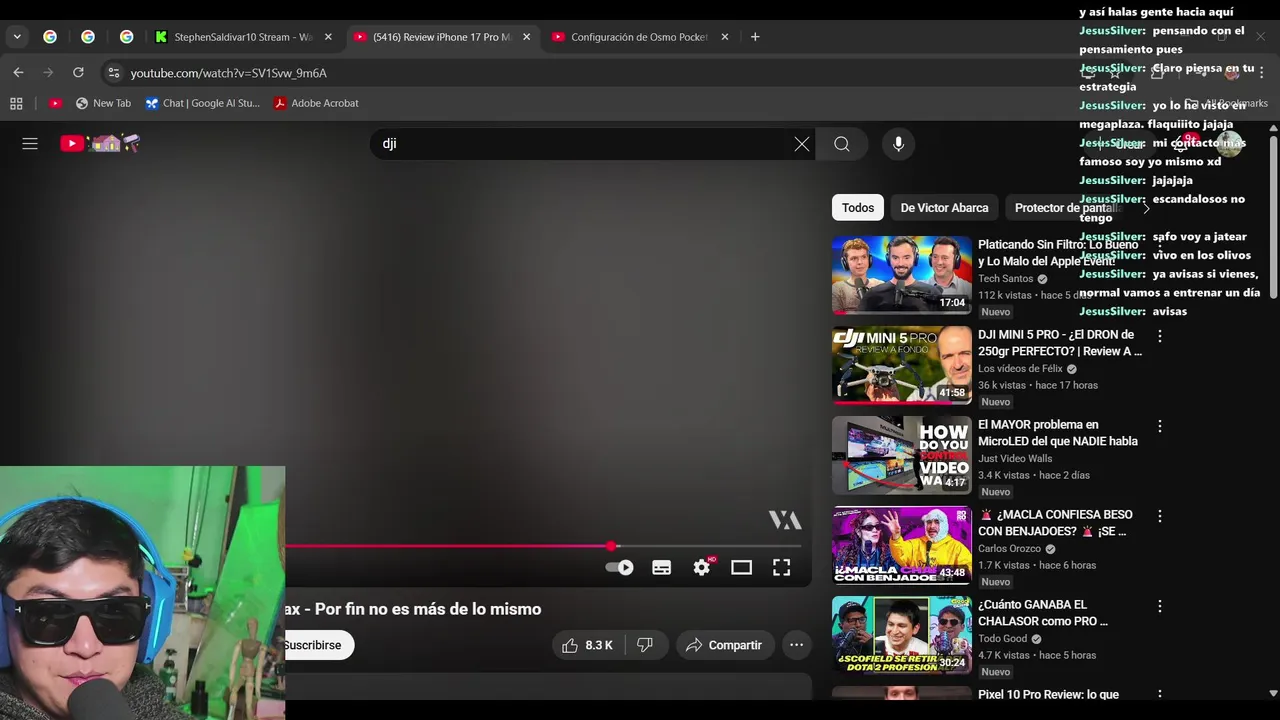
Task: Open Just Video Walls channel name
Action: [x=1015, y=459]
